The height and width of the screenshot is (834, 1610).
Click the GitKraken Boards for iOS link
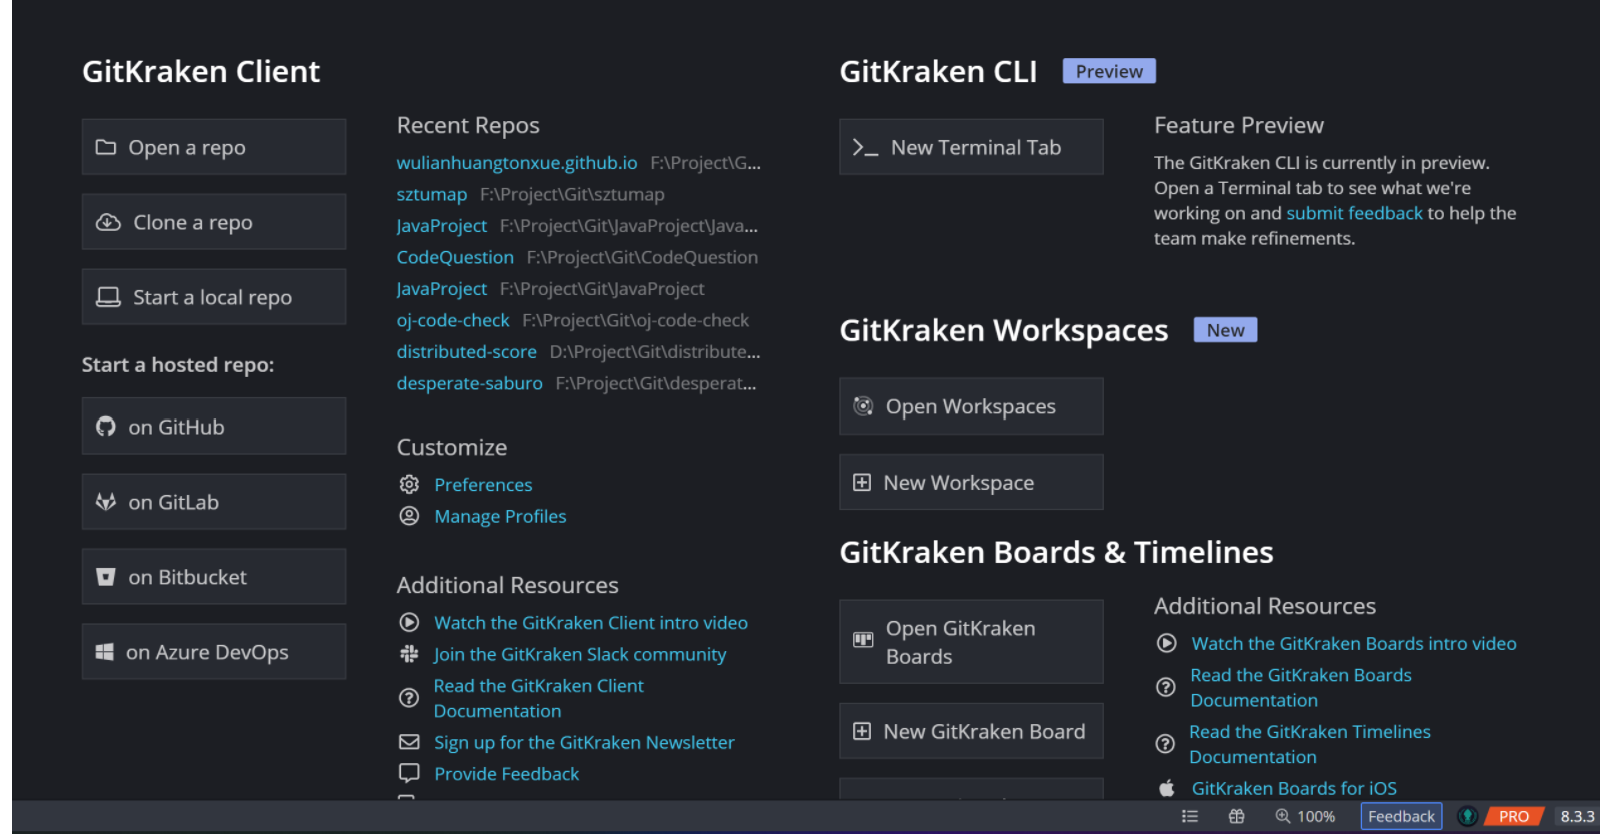1294,788
